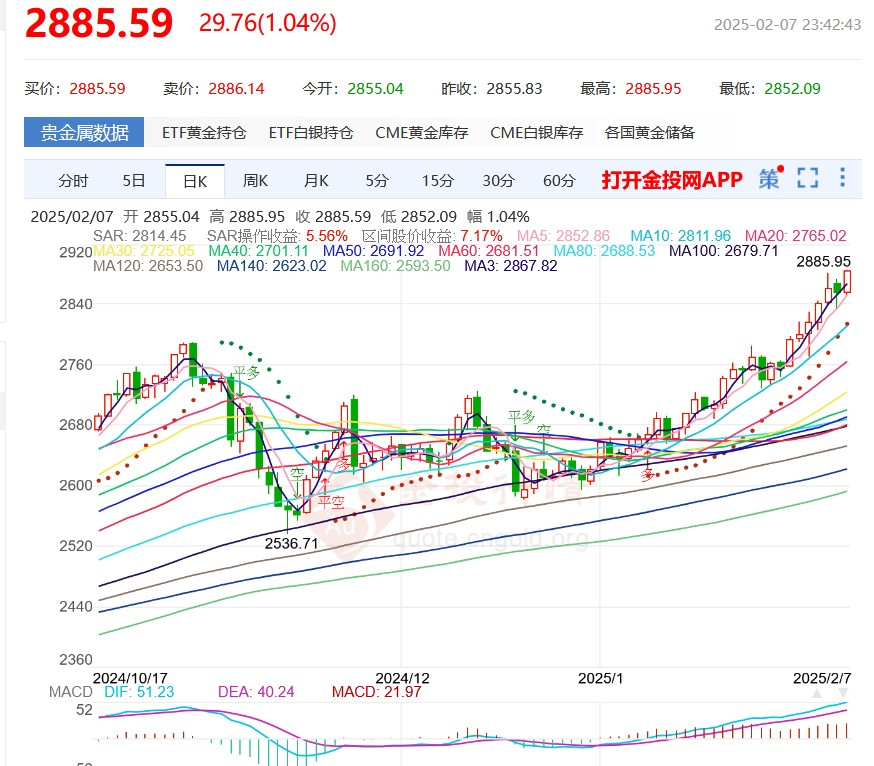Screen dimensions: 874x766
Task: Show the 分时 intraday chart
Action: [x=74, y=181]
